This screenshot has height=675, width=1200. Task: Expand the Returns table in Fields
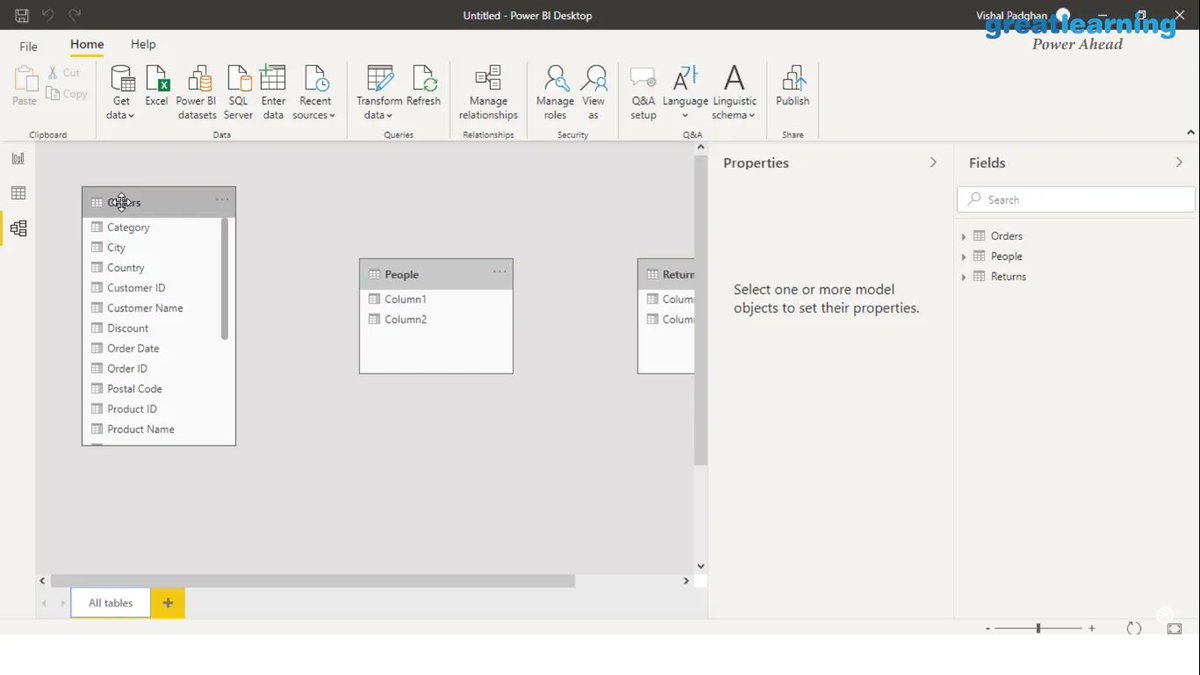(x=964, y=277)
